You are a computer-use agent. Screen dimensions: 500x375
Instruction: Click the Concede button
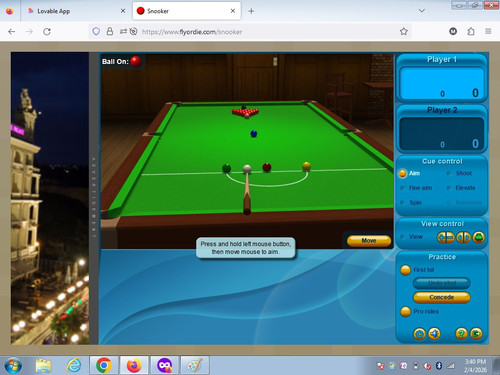442,297
